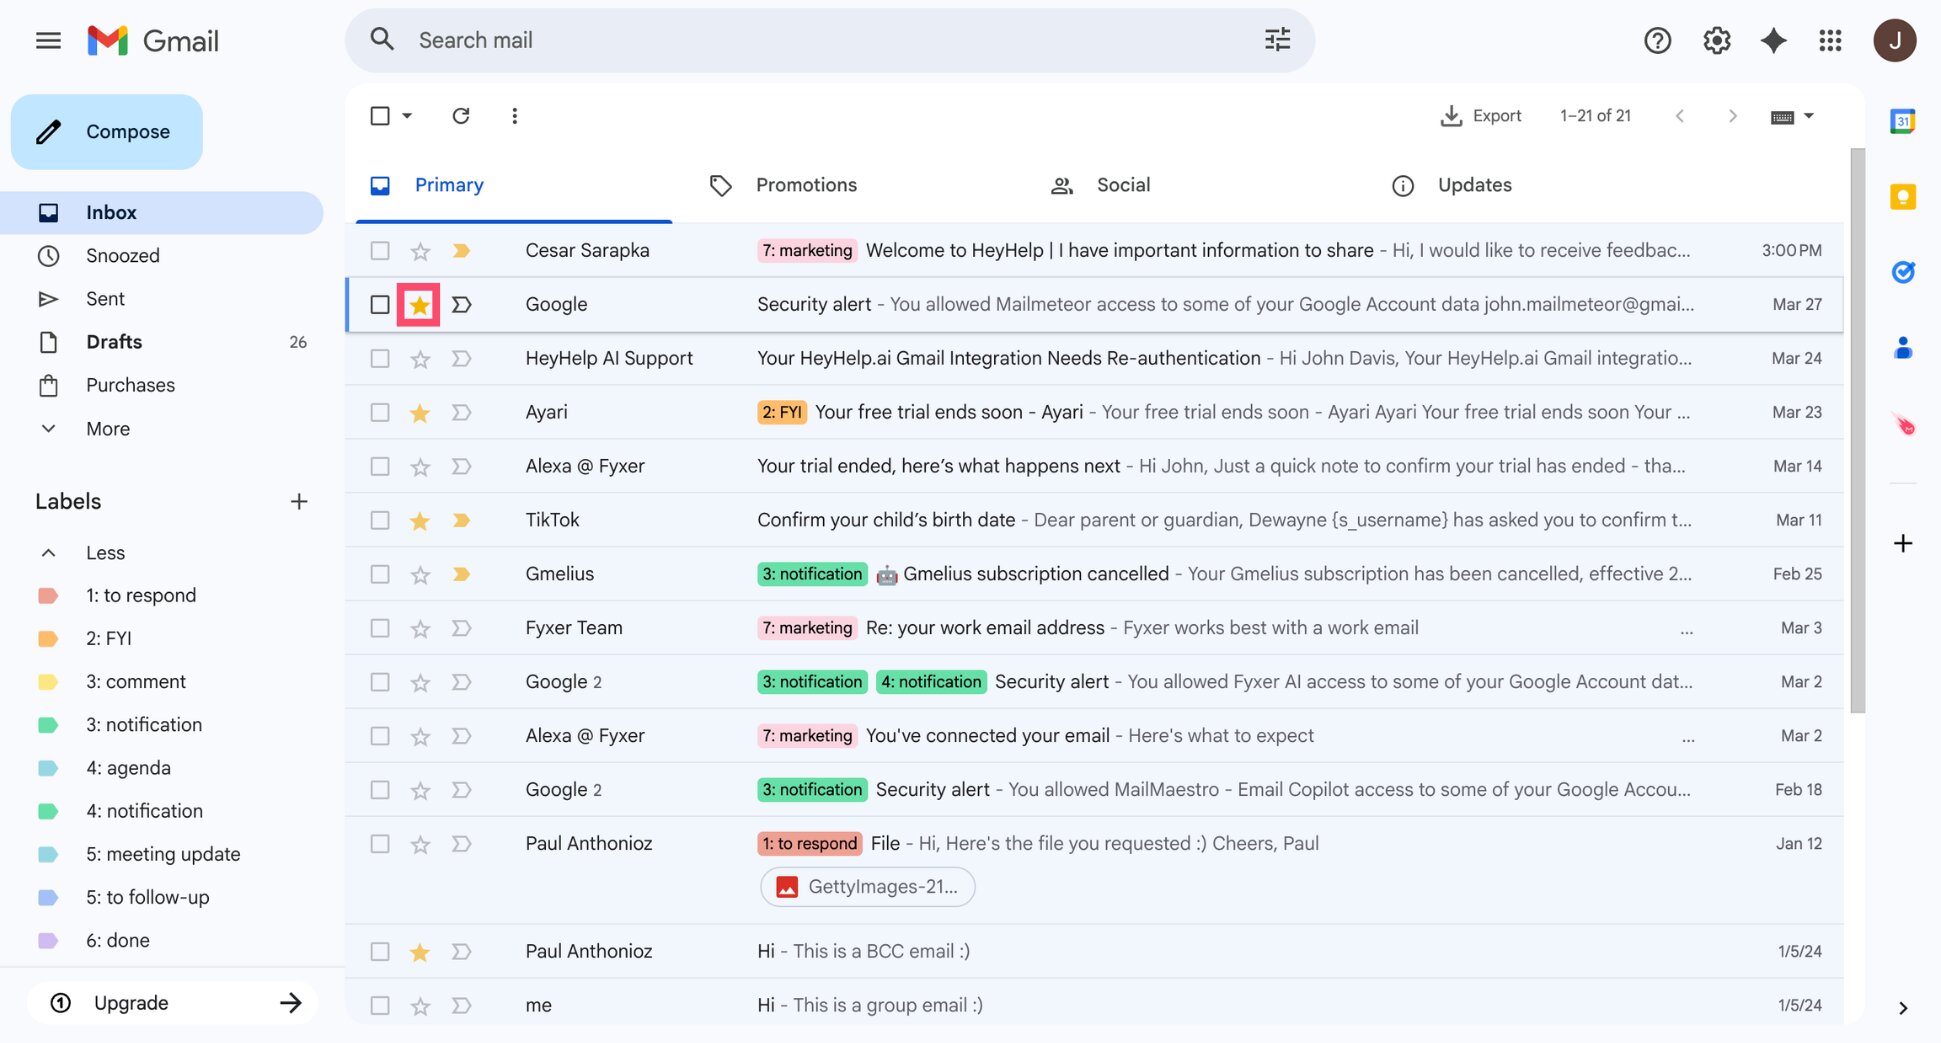Open the main menu hamburger icon
This screenshot has width=1941, height=1043.
pos(48,41)
